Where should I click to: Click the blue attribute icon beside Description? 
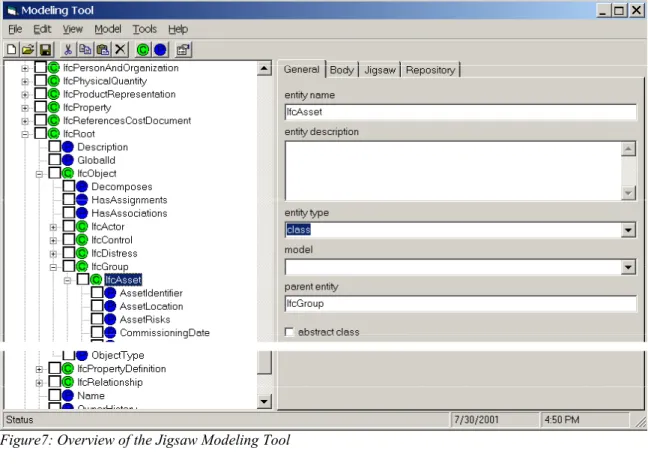click(x=68, y=147)
